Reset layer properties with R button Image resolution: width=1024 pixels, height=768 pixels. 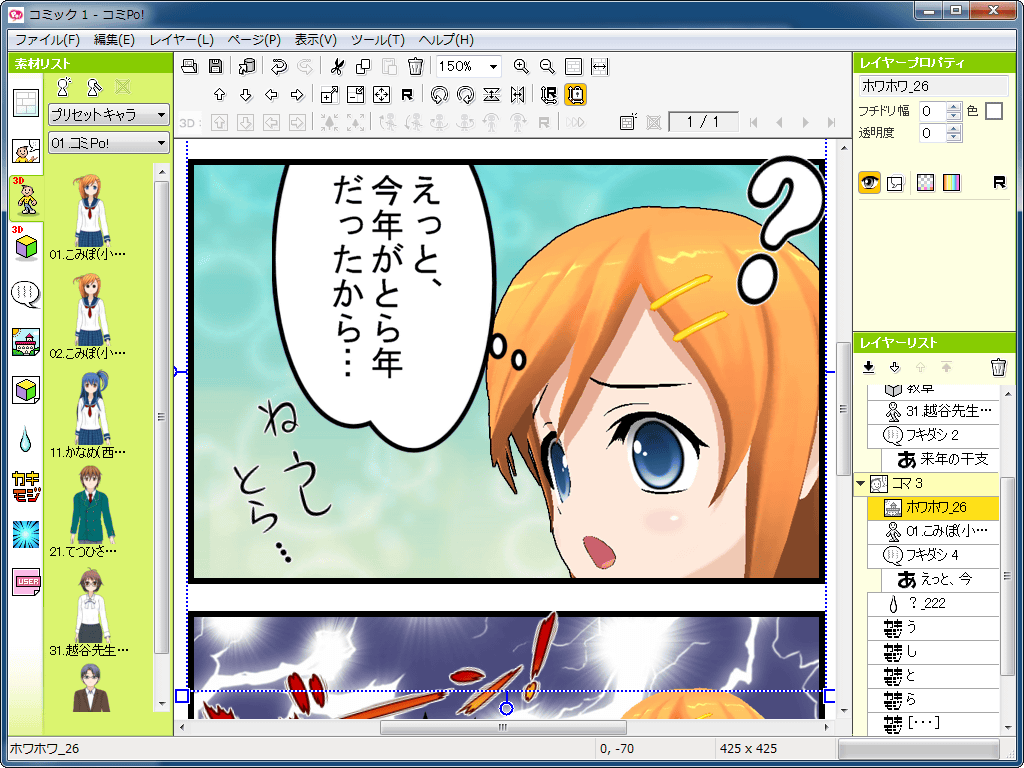tap(999, 182)
